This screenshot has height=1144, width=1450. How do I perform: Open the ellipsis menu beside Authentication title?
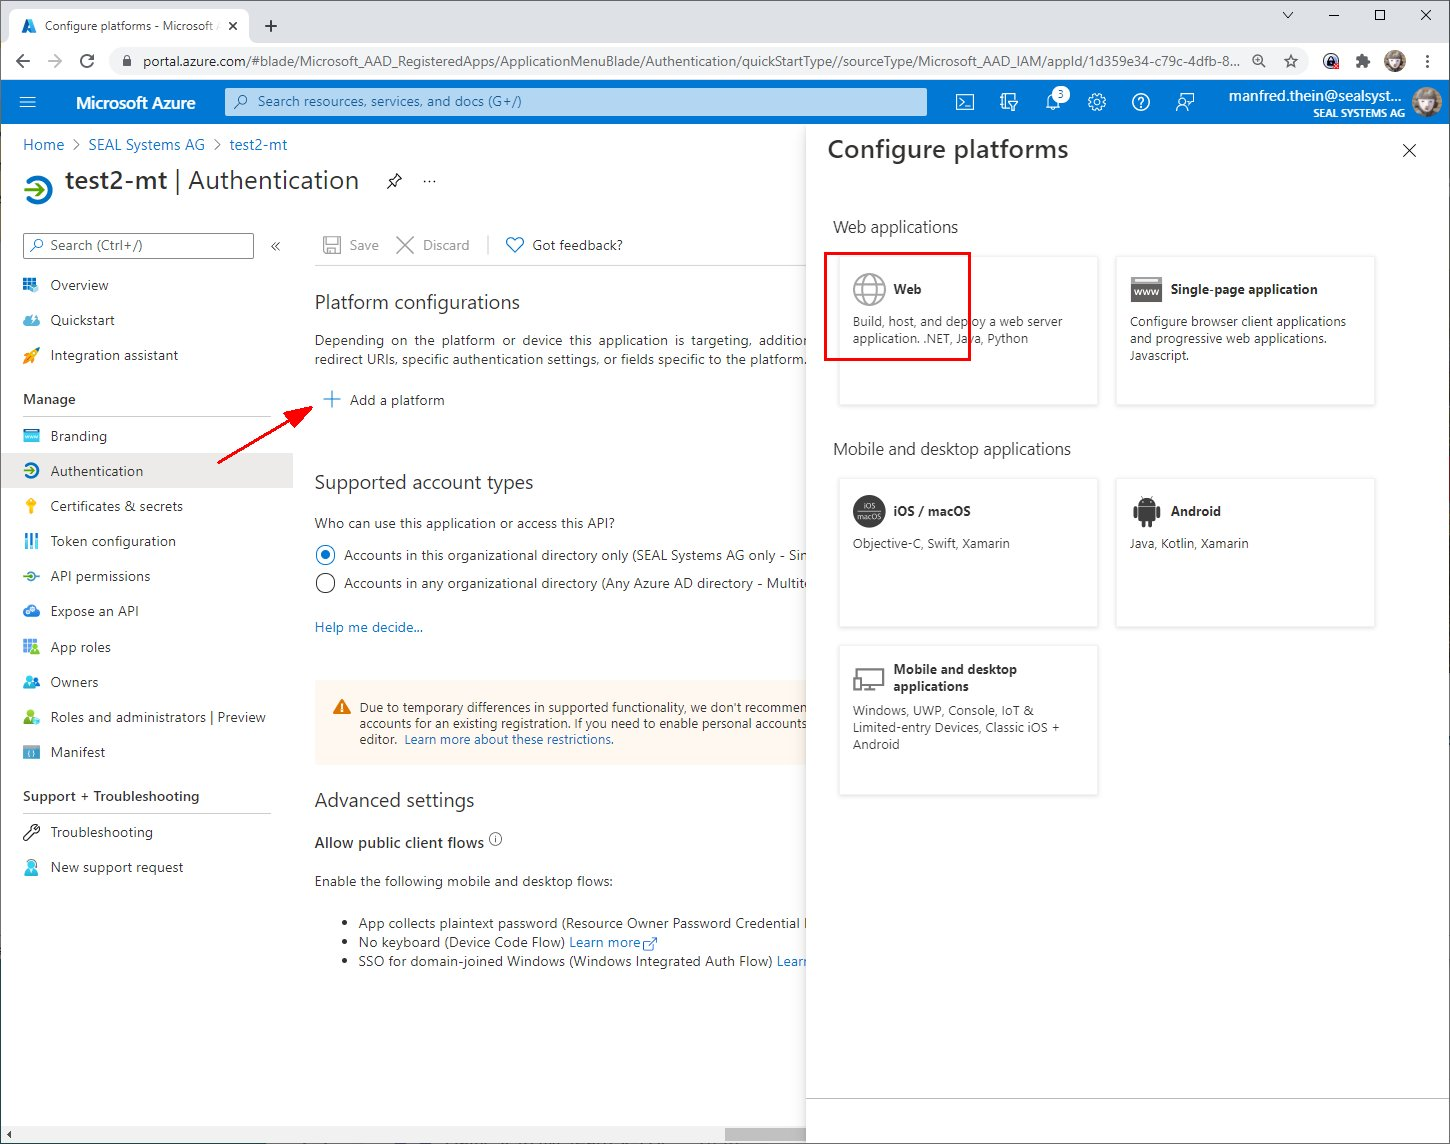coord(429,181)
